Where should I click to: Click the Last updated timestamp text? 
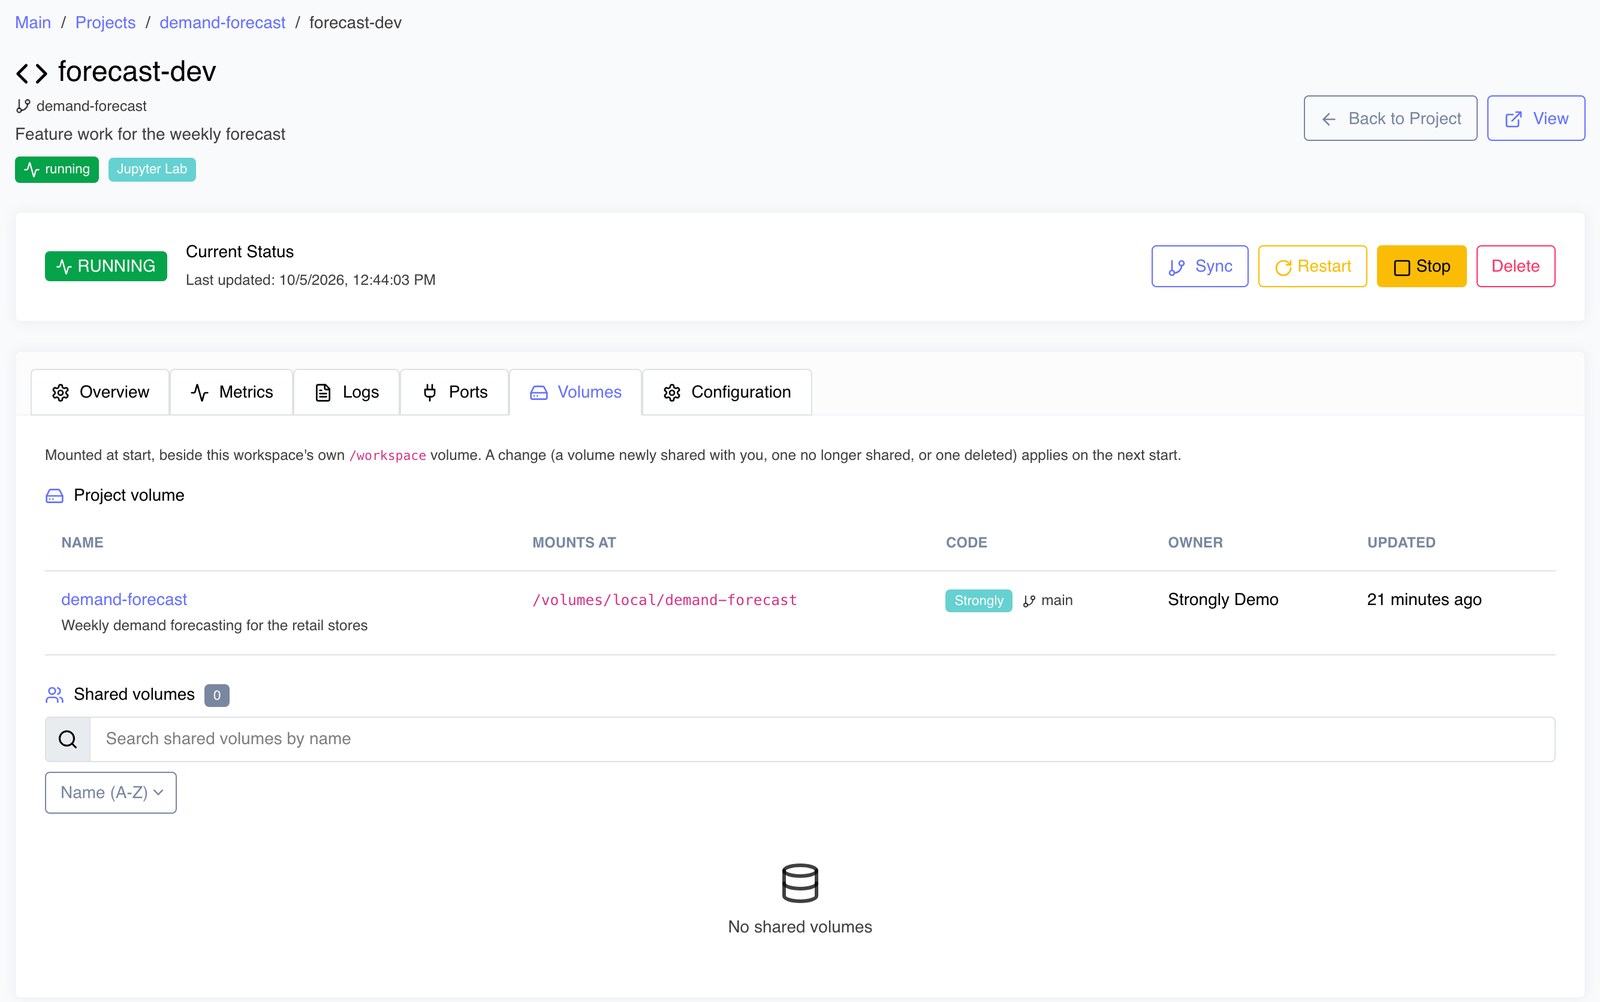(x=311, y=280)
